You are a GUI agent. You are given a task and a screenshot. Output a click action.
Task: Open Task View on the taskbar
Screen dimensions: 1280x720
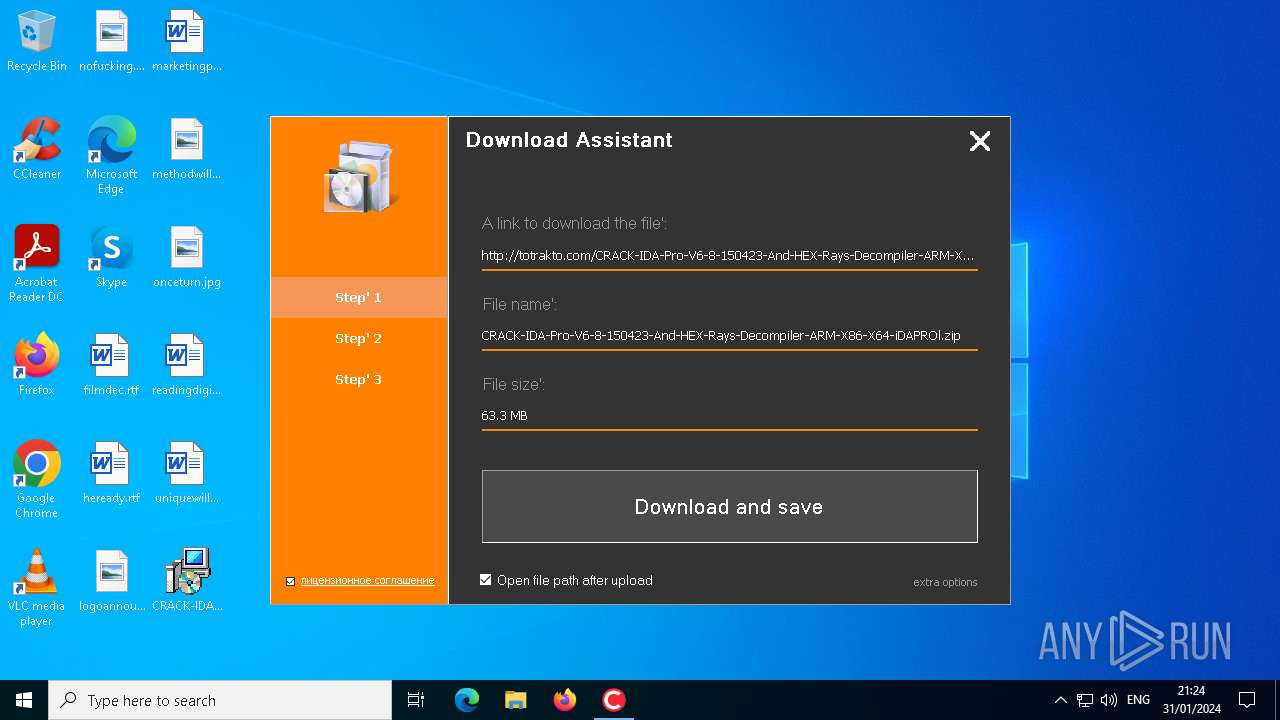click(416, 700)
